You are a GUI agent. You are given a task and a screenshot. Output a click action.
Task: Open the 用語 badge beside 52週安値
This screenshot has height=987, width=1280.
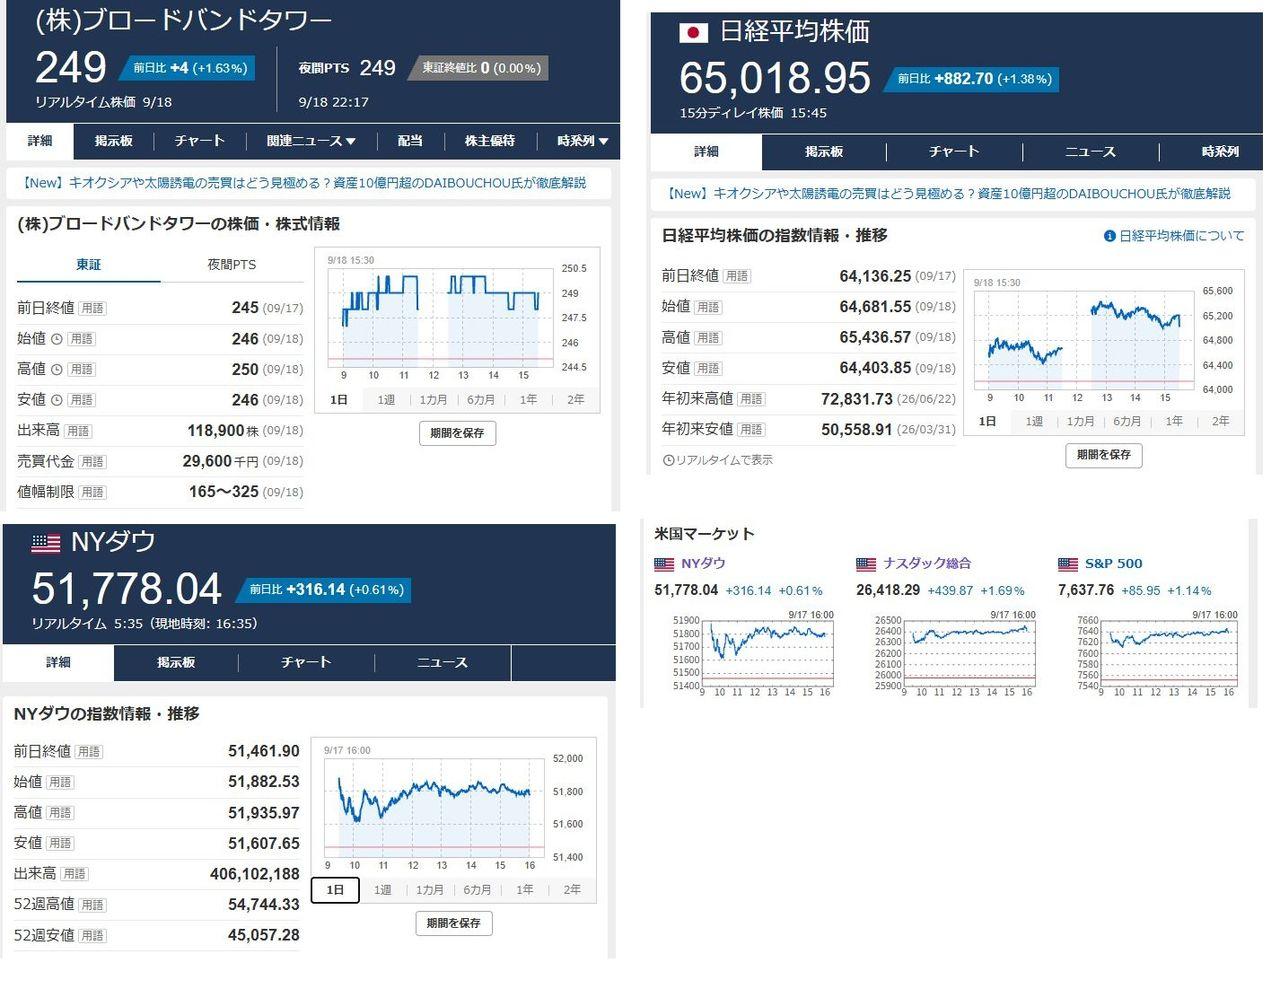point(93,936)
